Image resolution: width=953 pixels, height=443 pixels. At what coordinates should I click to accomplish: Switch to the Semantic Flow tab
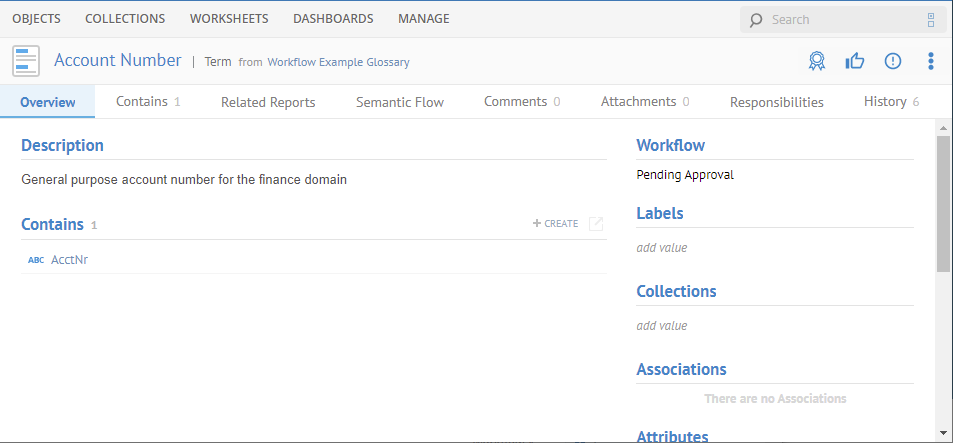tap(399, 102)
